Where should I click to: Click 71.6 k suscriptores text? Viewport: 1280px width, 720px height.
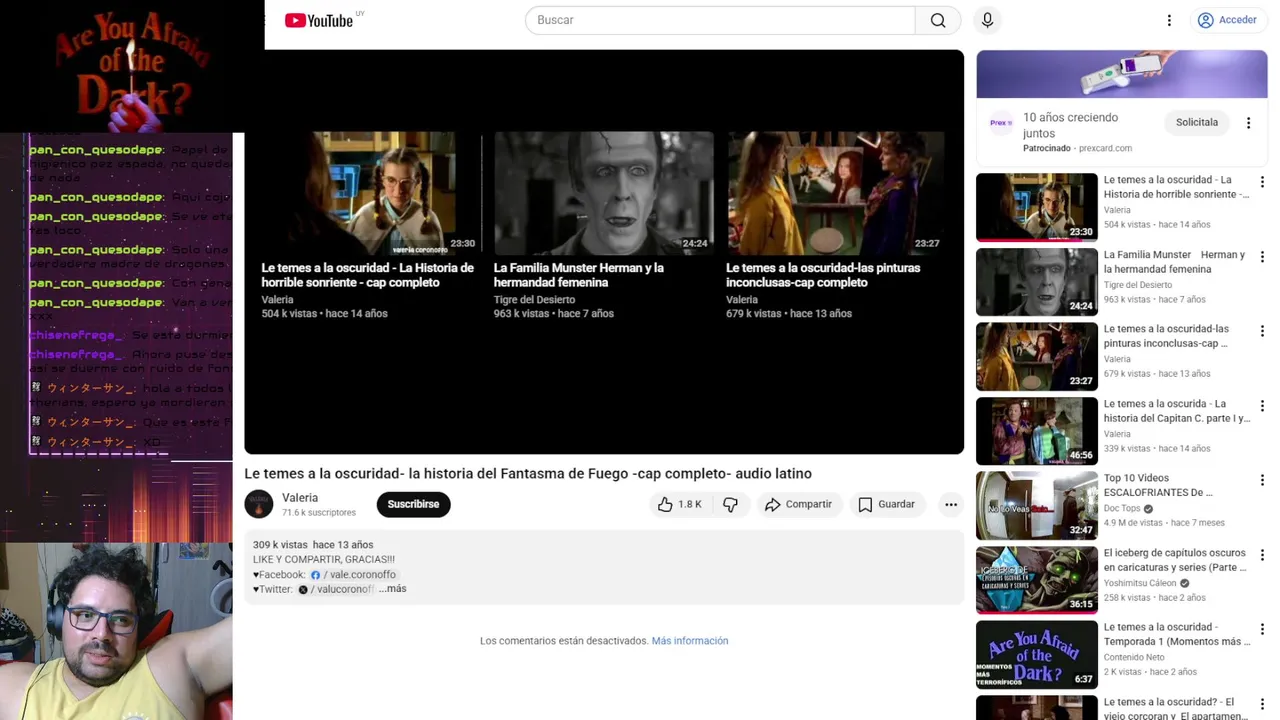point(319,513)
